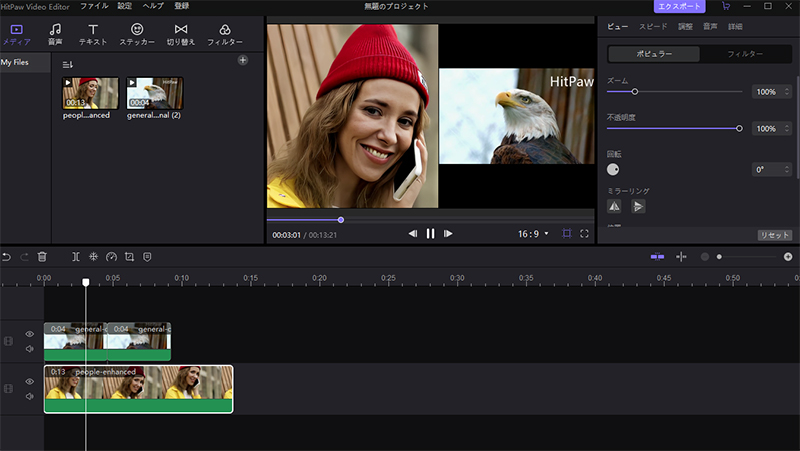Adjust the ズーム 100% stepper arrows
This screenshot has height=451, width=800.
click(x=787, y=92)
